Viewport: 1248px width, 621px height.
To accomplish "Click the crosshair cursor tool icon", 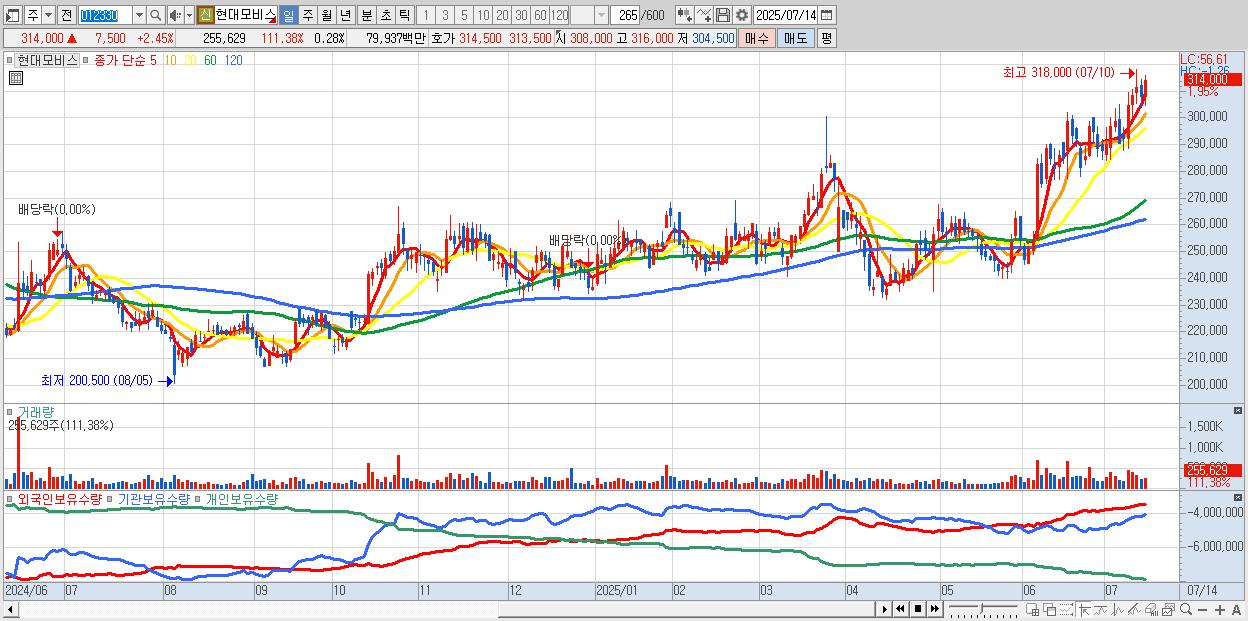I will (x=1084, y=609).
